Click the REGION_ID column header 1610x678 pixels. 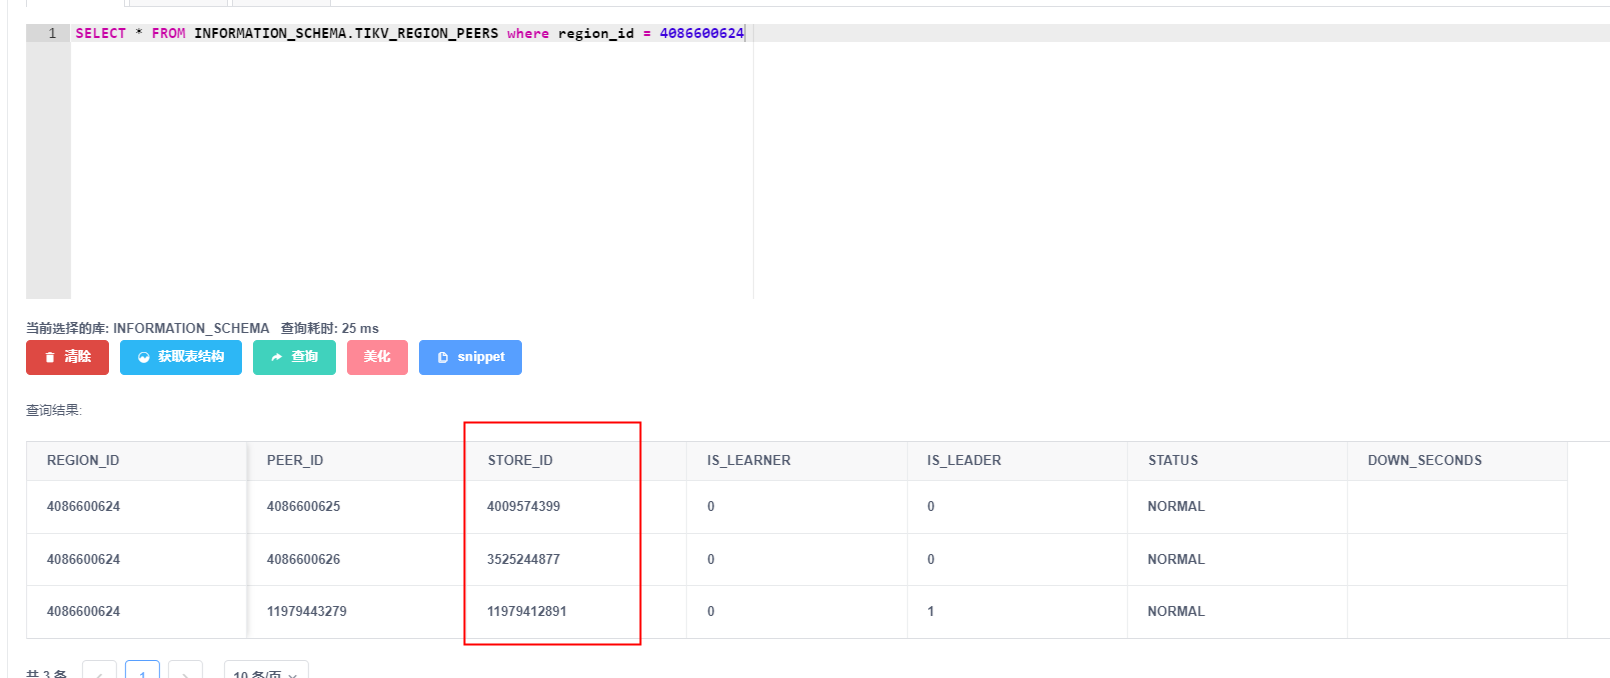(83, 461)
